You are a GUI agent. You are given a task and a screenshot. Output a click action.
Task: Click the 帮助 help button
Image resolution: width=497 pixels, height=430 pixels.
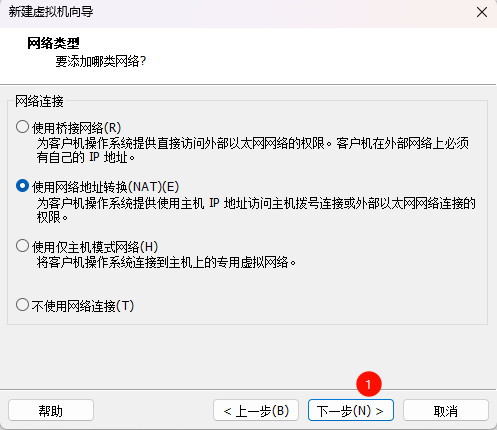pos(51,410)
